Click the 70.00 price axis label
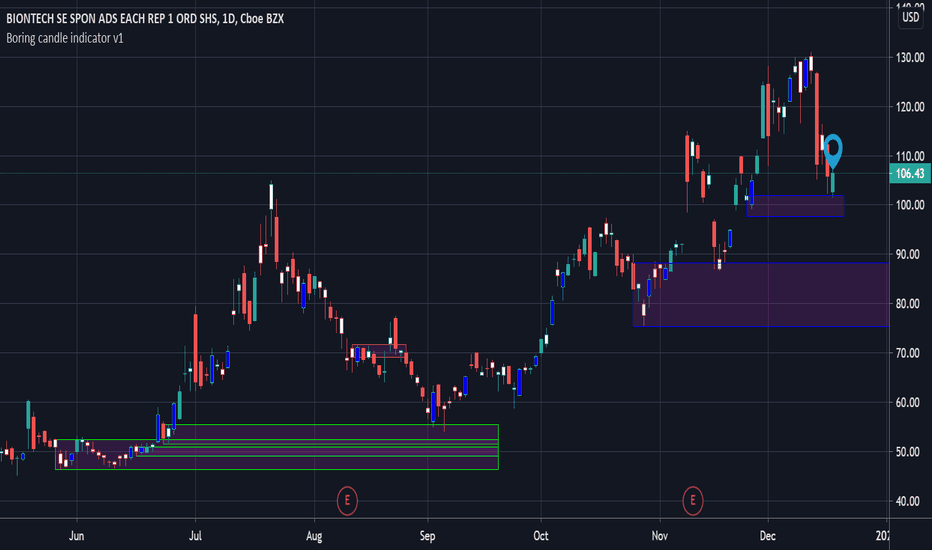The width and height of the screenshot is (932, 550). pyautogui.click(x=908, y=353)
